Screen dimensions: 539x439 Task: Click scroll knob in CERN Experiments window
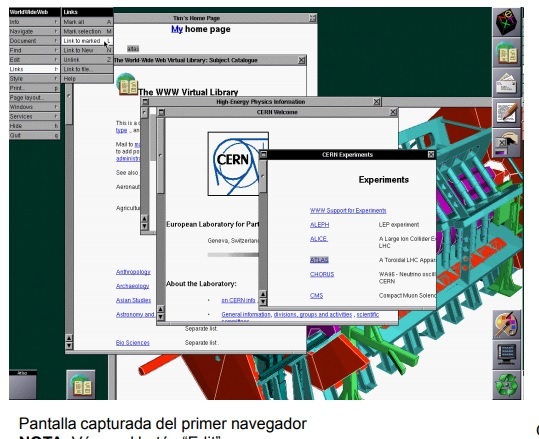[263, 176]
